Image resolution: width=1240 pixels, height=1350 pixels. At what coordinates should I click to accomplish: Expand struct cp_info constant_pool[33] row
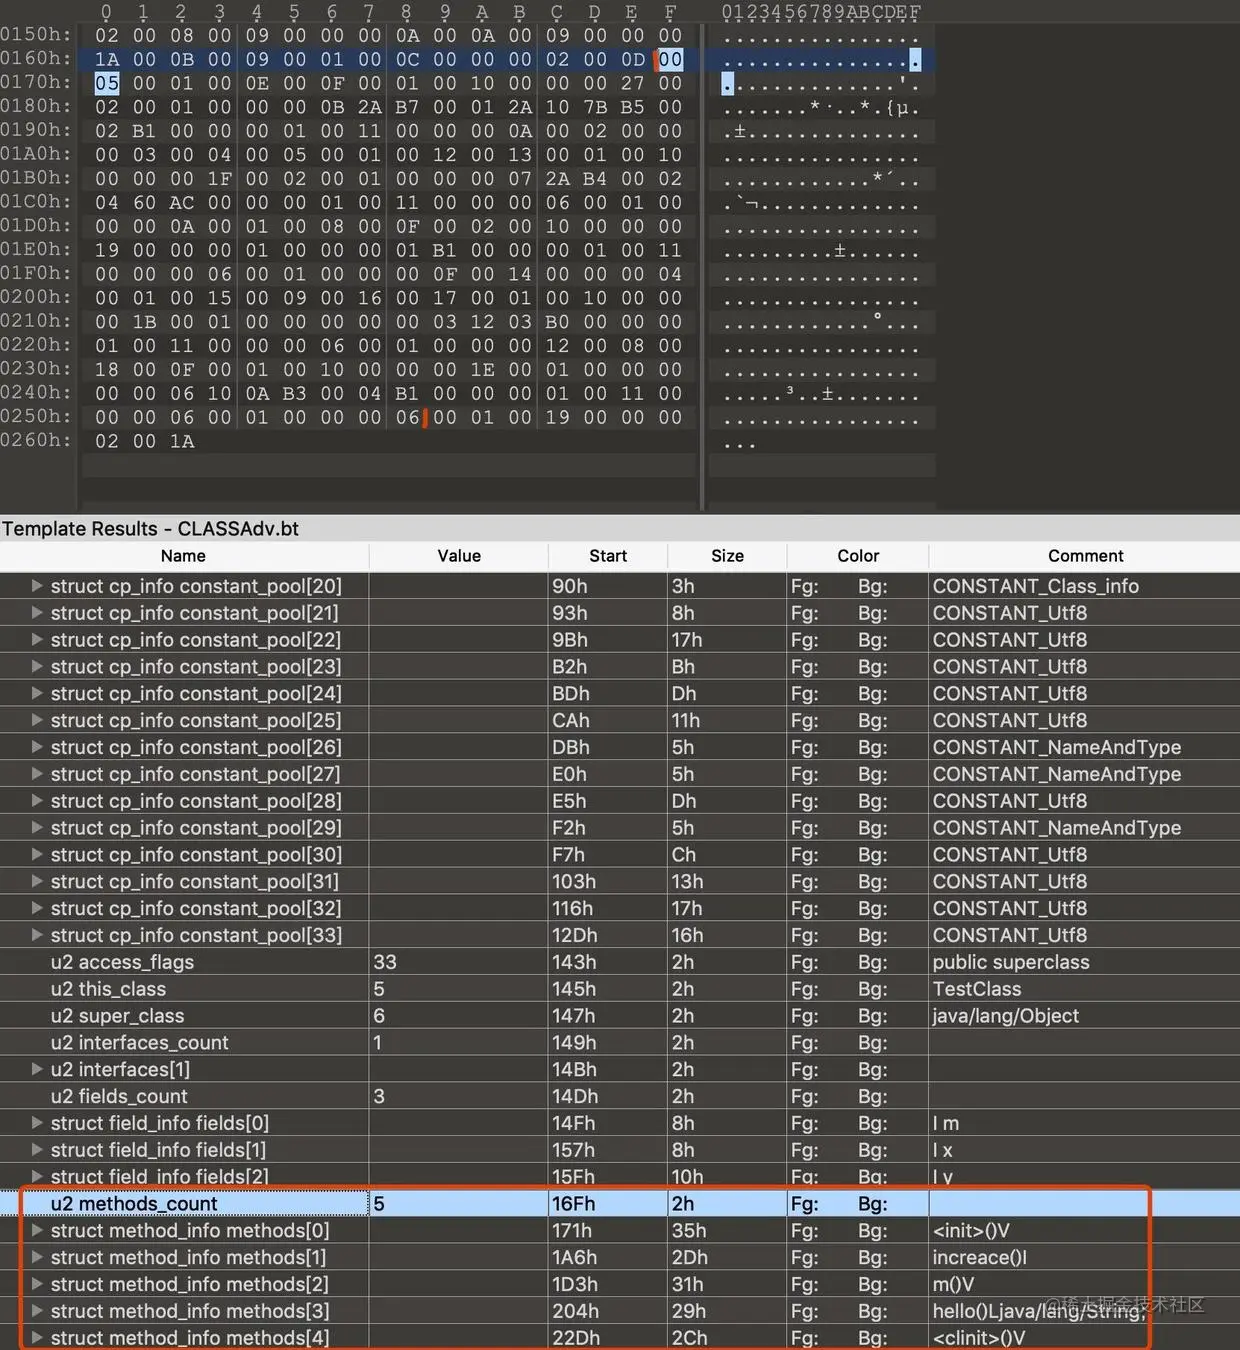pos(37,935)
